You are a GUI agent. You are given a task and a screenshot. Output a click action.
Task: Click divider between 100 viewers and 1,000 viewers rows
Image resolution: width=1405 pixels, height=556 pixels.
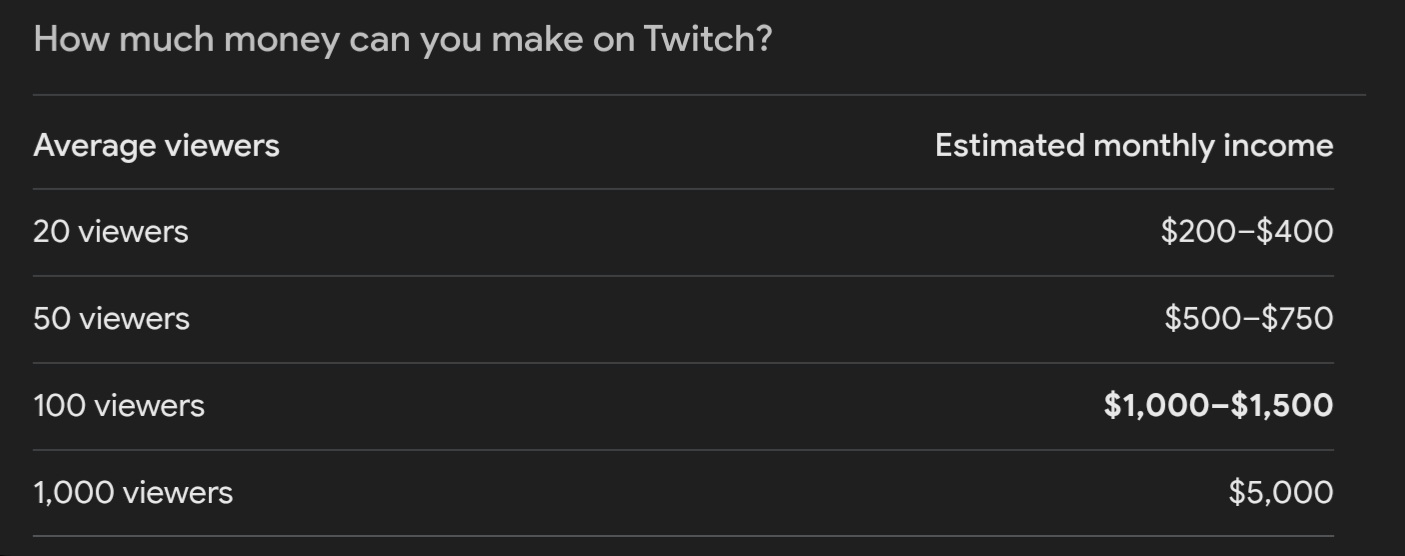coord(682,450)
